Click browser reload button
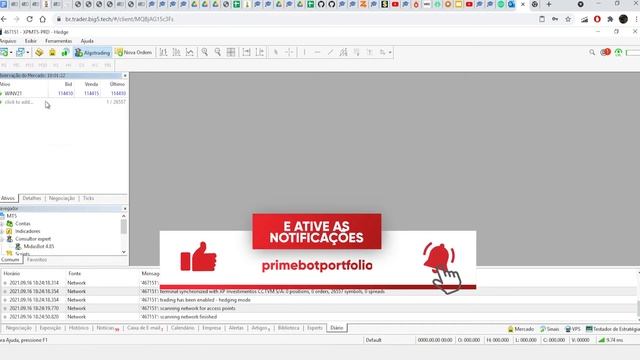Viewport: 640px width, 360px height. click(29, 19)
